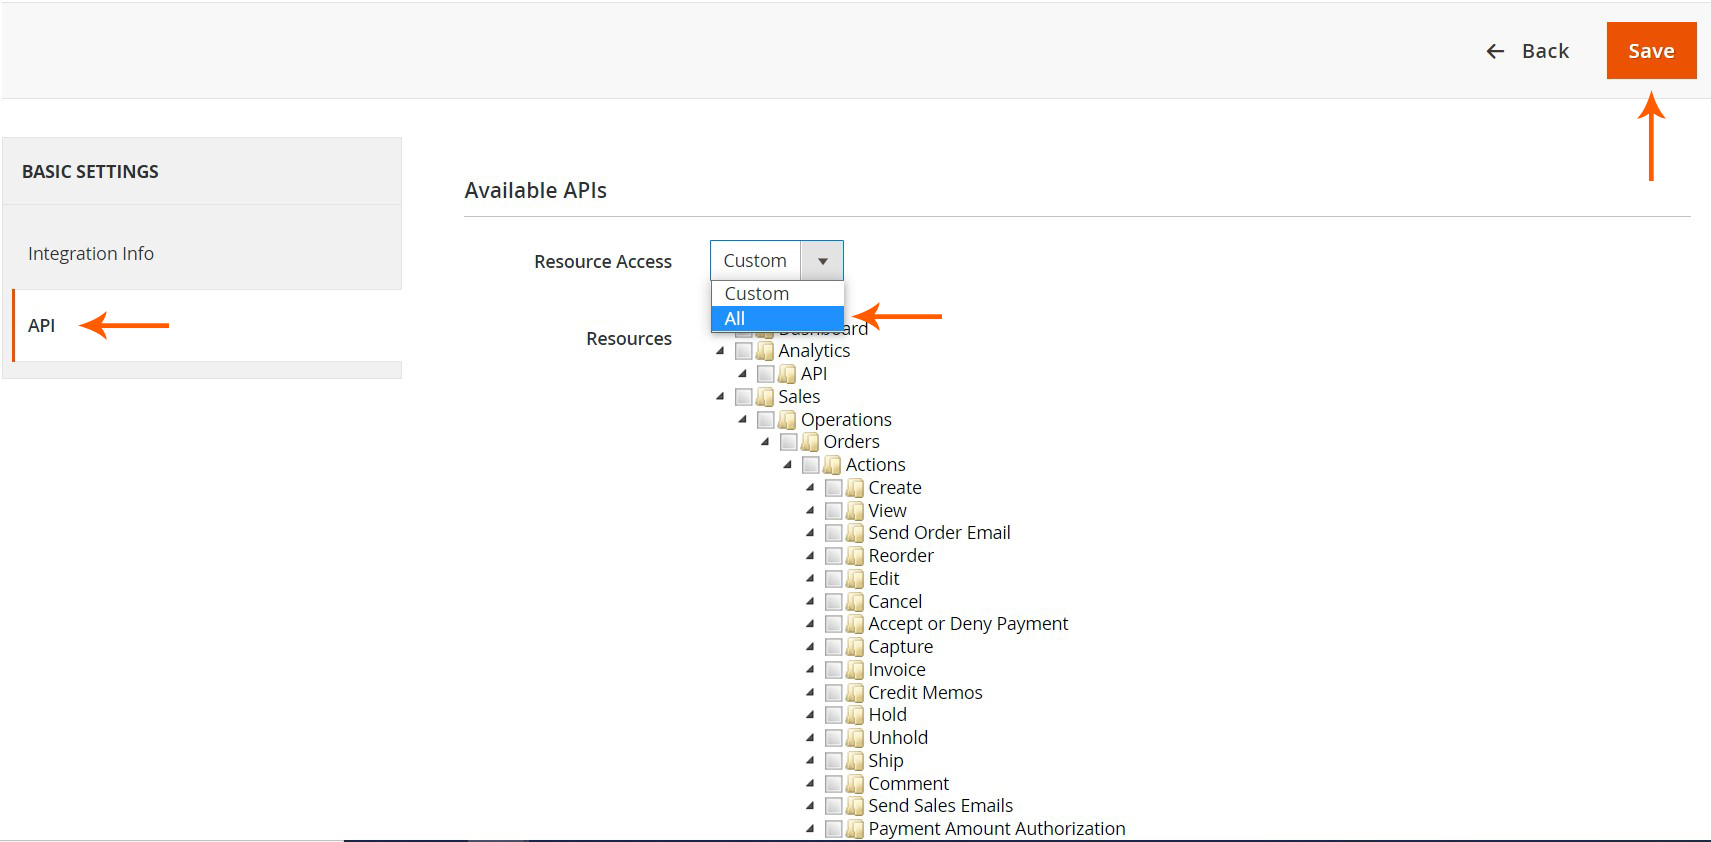Switch to the Integration Info tab
This screenshot has height=842, width=1711.
(x=91, y=254)
